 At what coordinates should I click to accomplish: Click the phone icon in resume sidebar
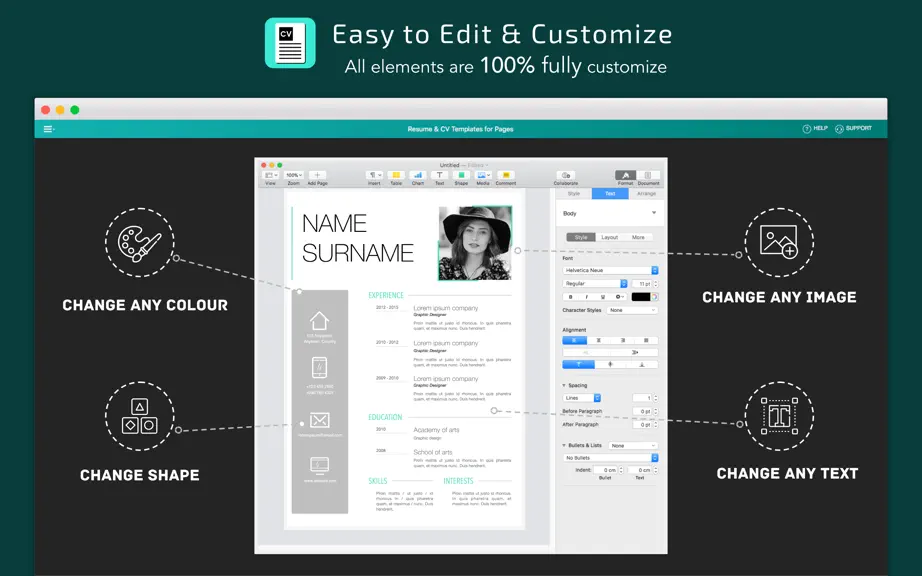[319, 368]
